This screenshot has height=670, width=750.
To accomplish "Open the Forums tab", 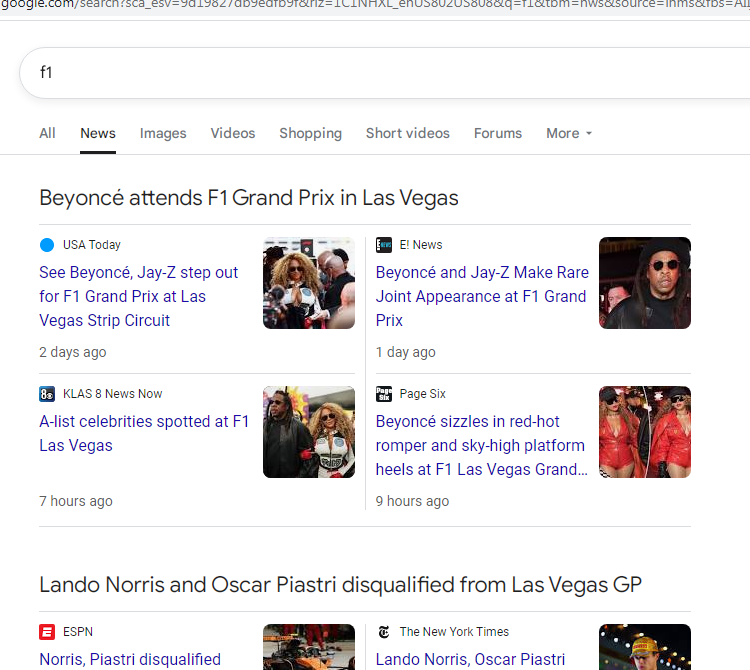I will (498, 133).
